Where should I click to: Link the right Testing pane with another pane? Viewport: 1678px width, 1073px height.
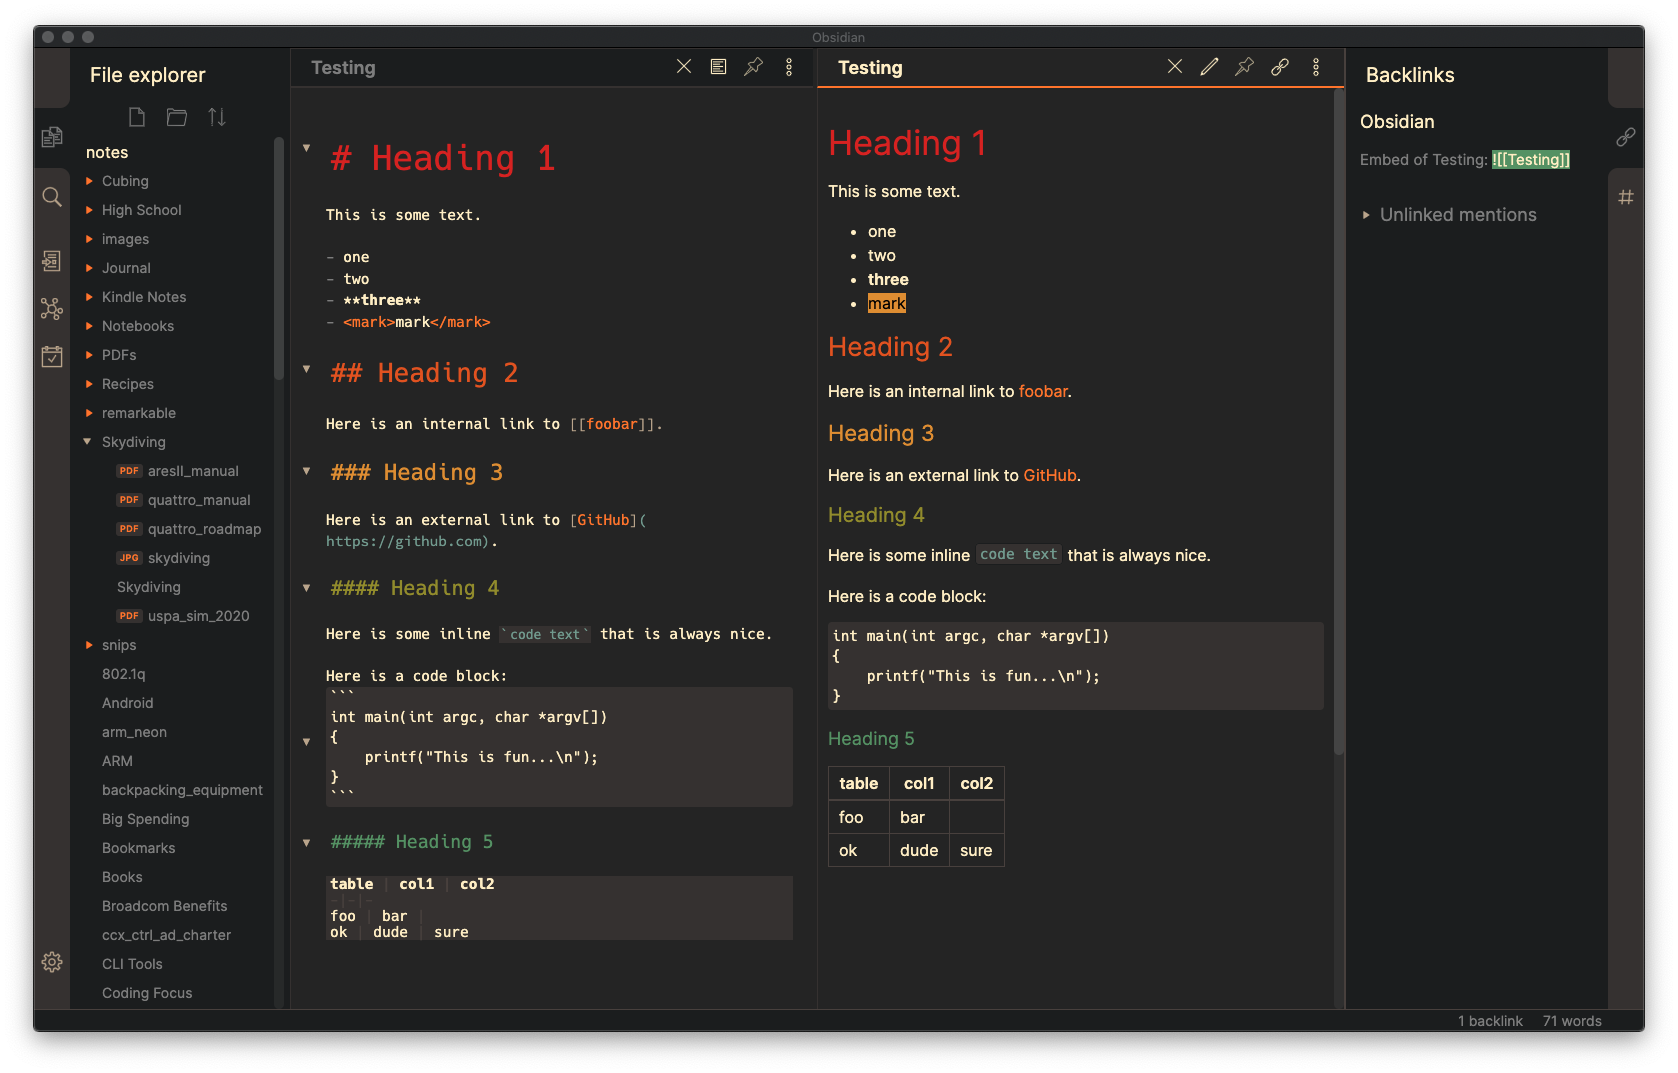tap(1280, 67)
